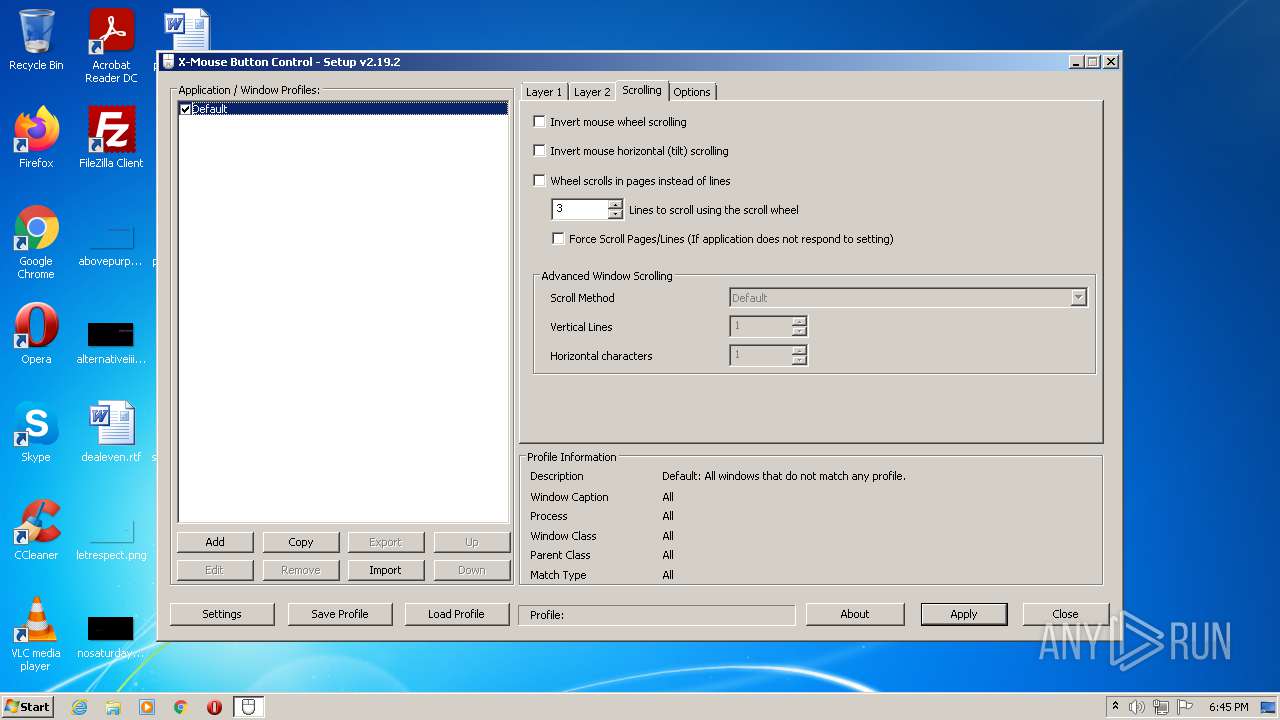Switch to the Layer 1 tab

click(x=544, y=92)
